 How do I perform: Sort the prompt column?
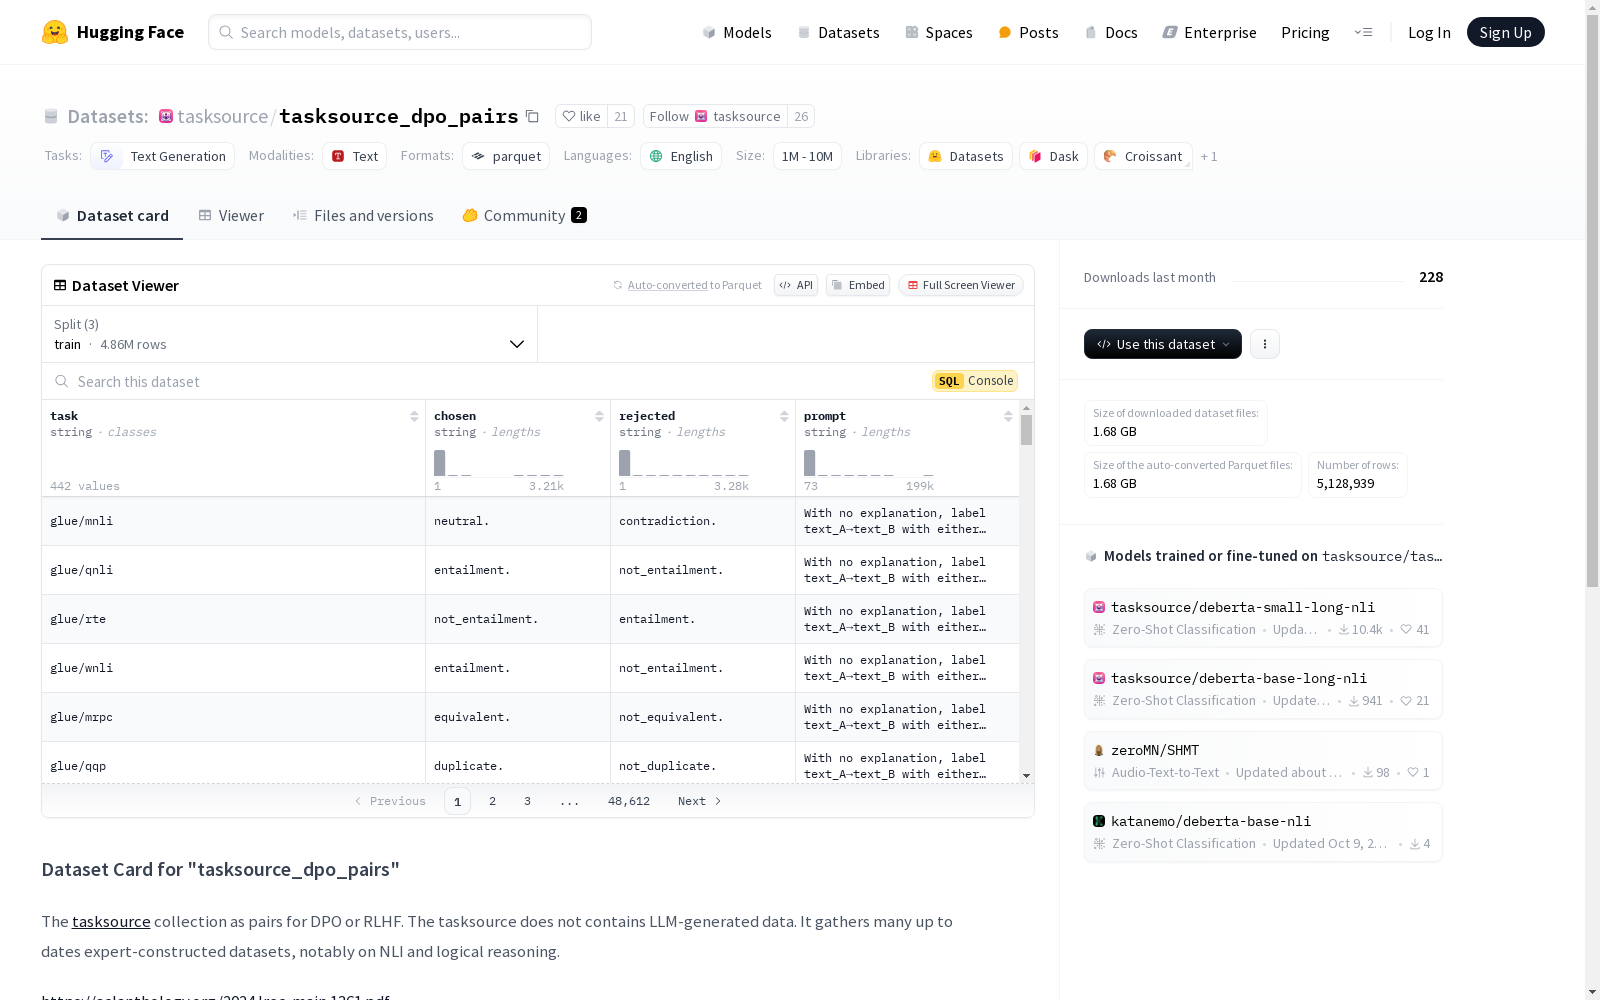coord(1008,416)
